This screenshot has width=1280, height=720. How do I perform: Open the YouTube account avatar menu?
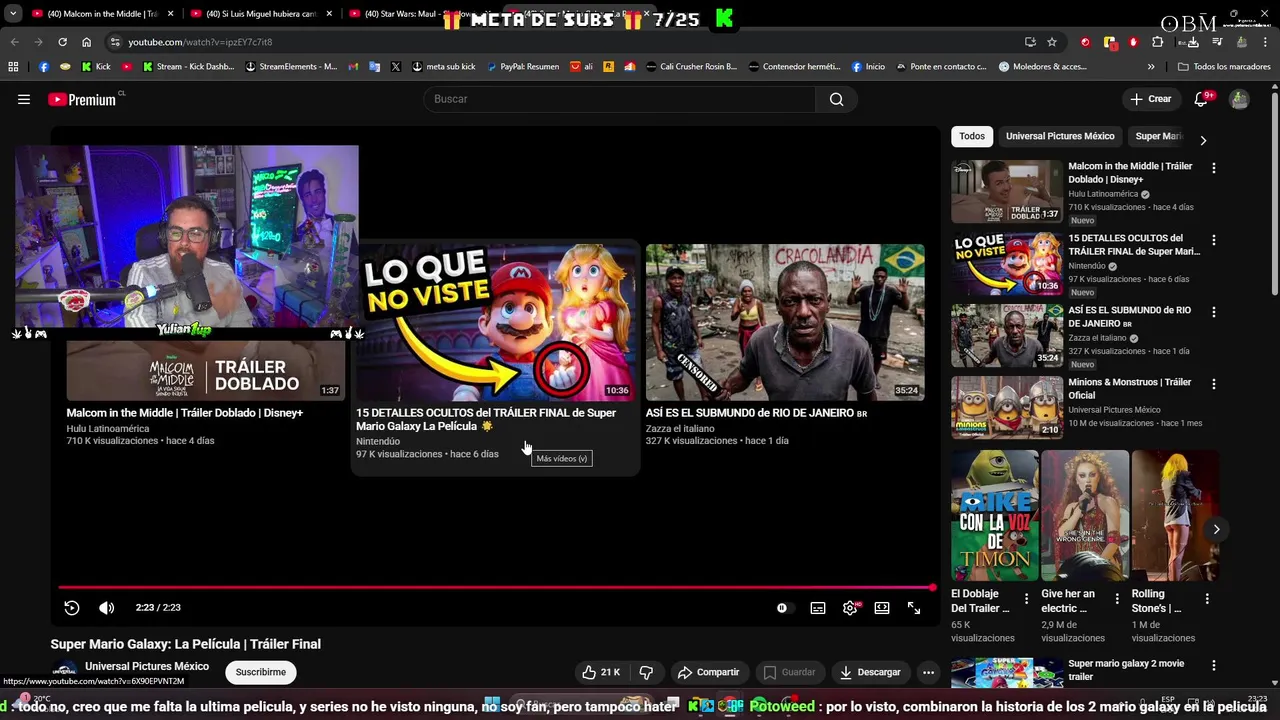click(1239, 99)
